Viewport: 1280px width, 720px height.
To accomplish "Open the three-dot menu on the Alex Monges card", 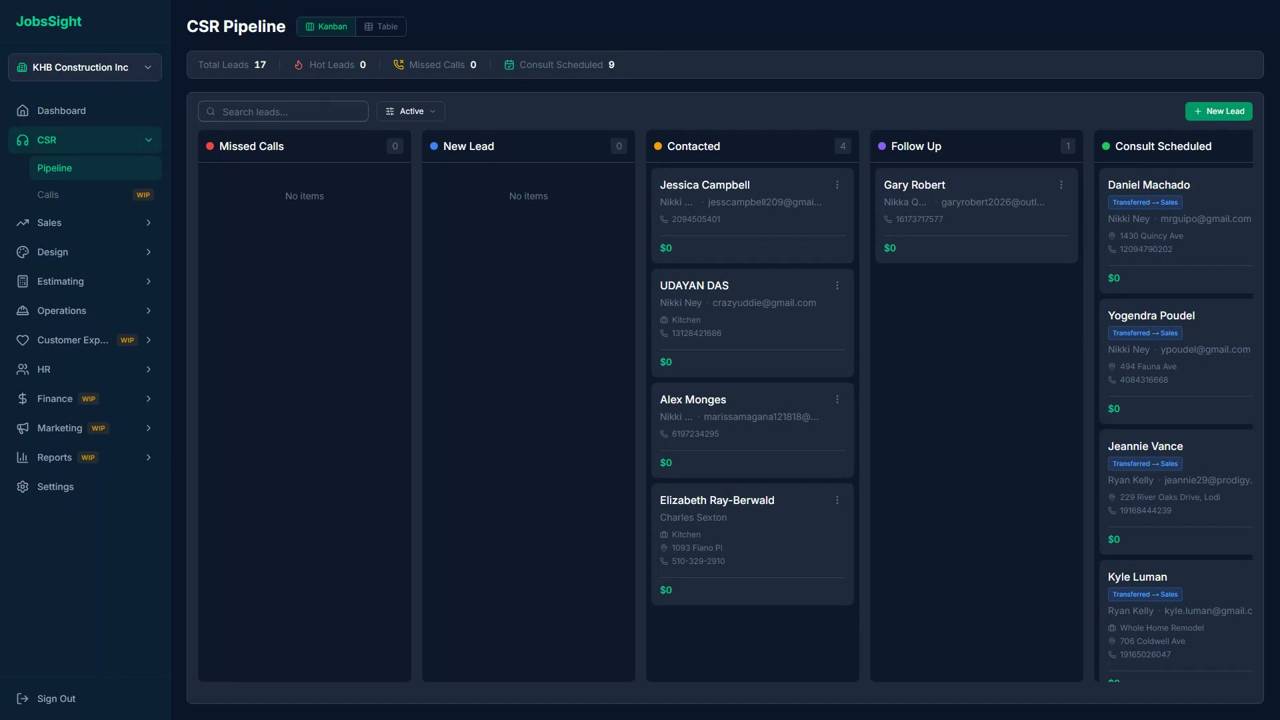I will (x=837, y=400).
